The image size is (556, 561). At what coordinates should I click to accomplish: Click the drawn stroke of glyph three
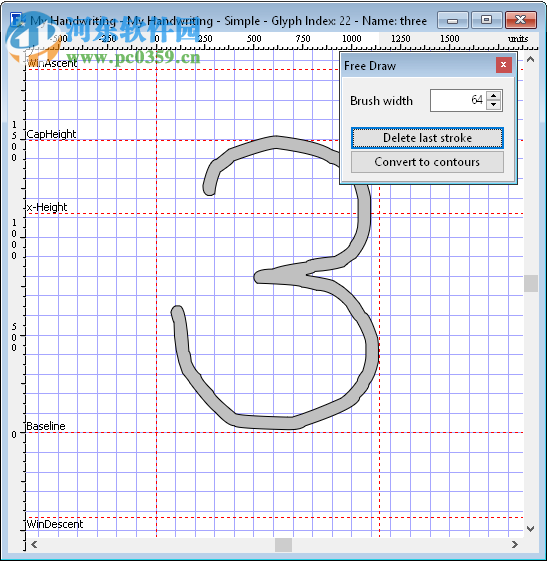[364, 211]
